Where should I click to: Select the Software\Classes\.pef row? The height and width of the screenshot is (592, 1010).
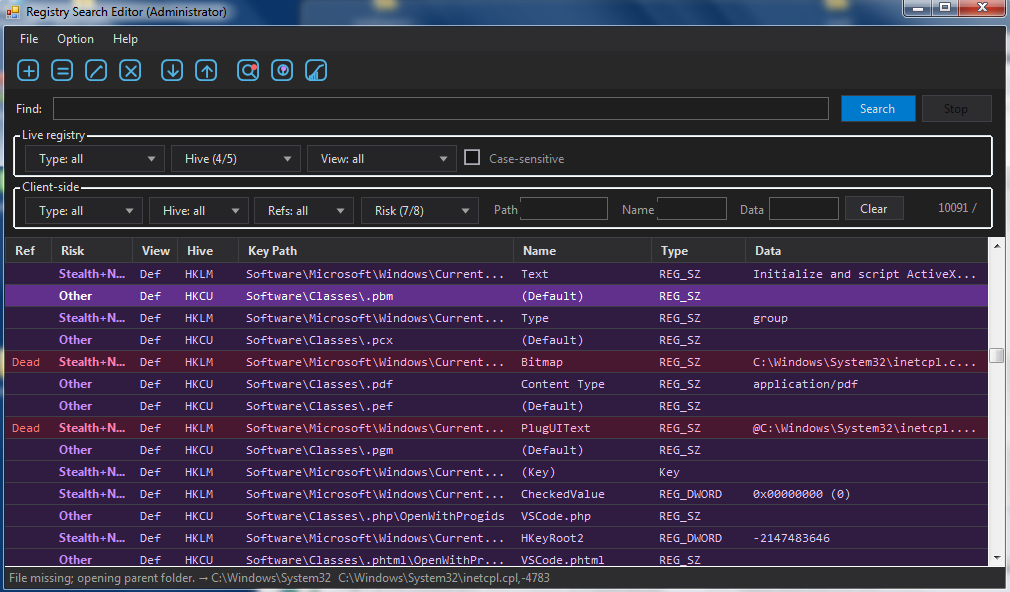[x=497, y=406]
